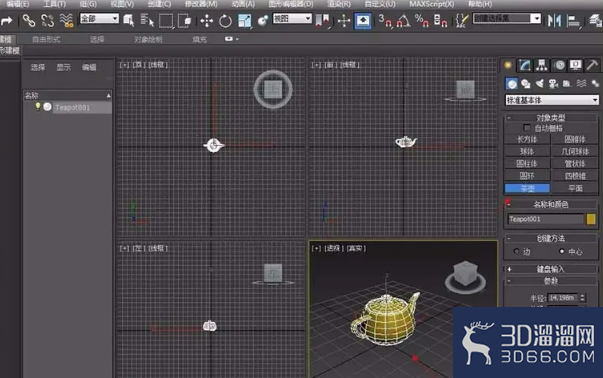Click the Align tool icon
Screen dimensions: 603x378
coord(573,21)
